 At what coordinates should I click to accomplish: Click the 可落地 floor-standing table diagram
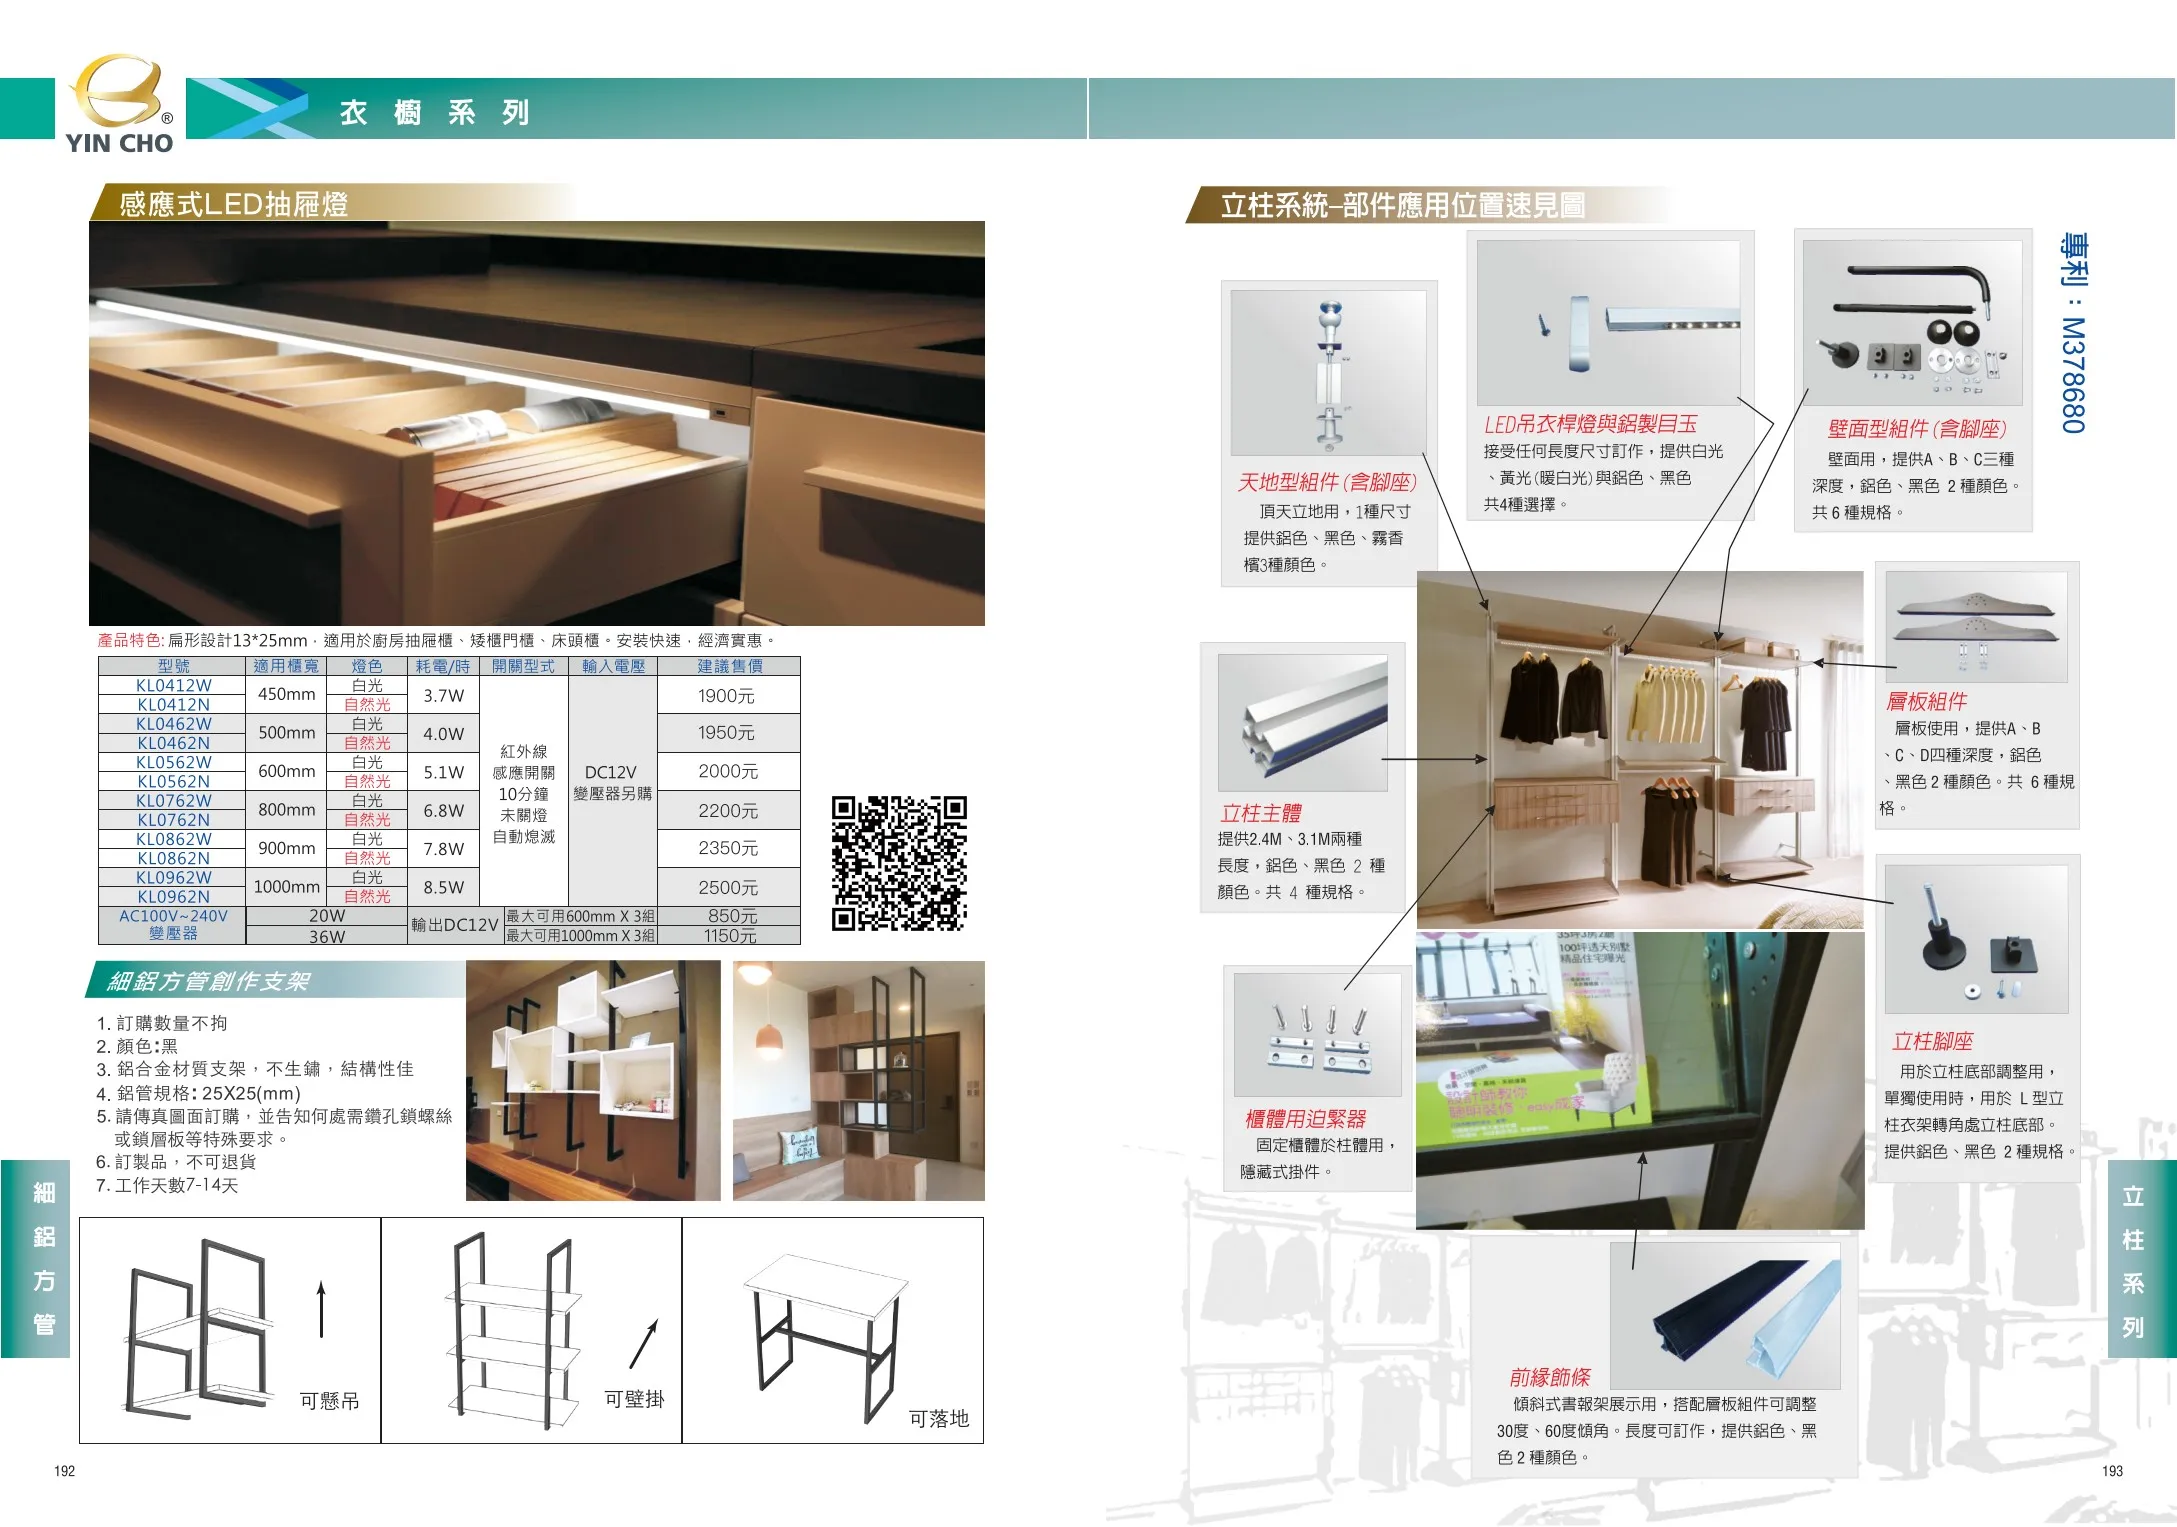(x=833, y=1330)
